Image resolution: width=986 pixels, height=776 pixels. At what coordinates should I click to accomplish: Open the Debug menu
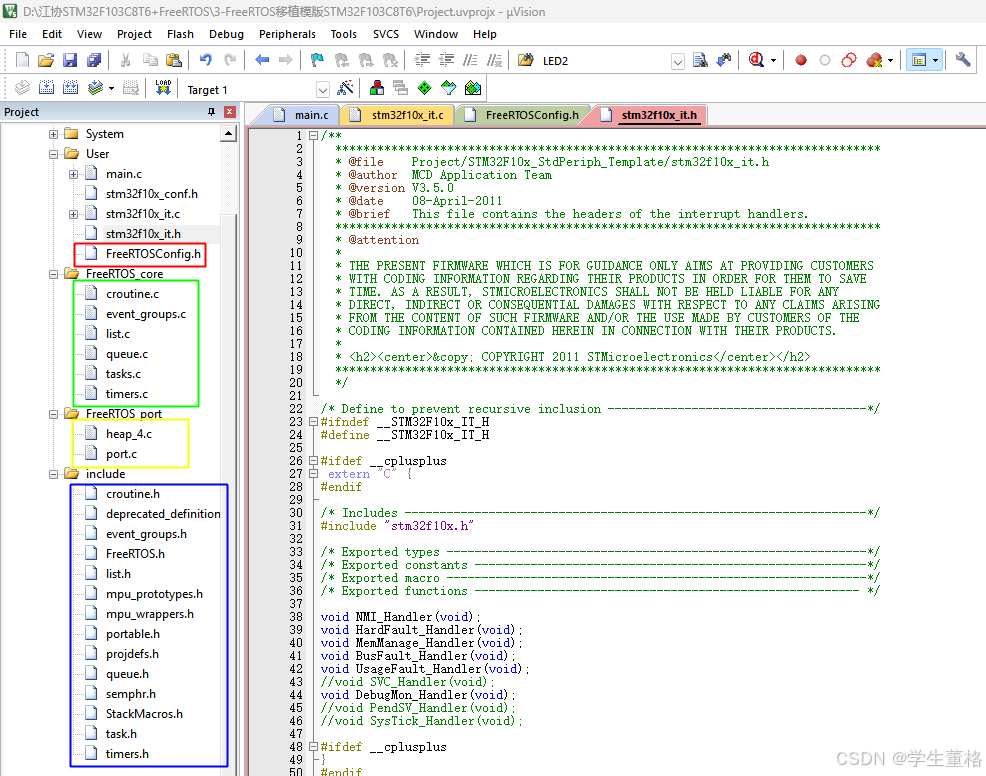[x=226, y=34]
